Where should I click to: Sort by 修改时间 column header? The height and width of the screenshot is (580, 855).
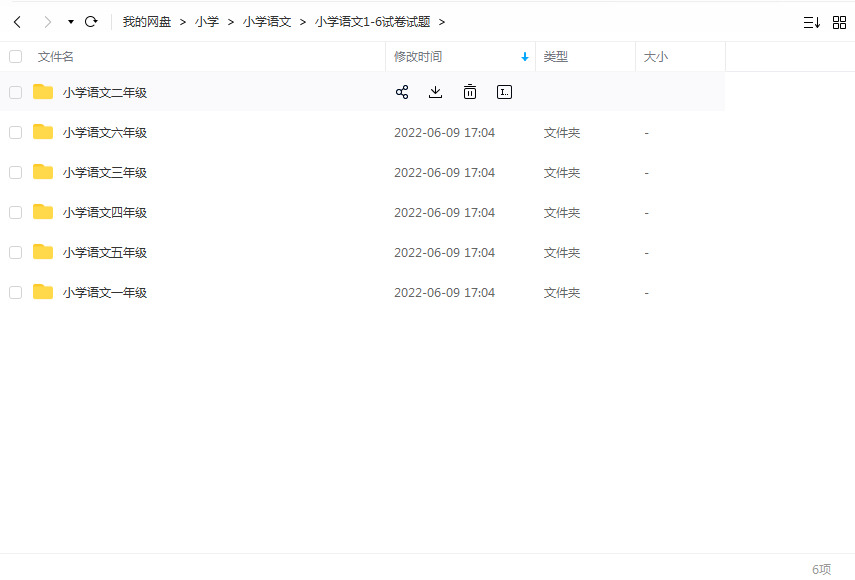[418, 57]
